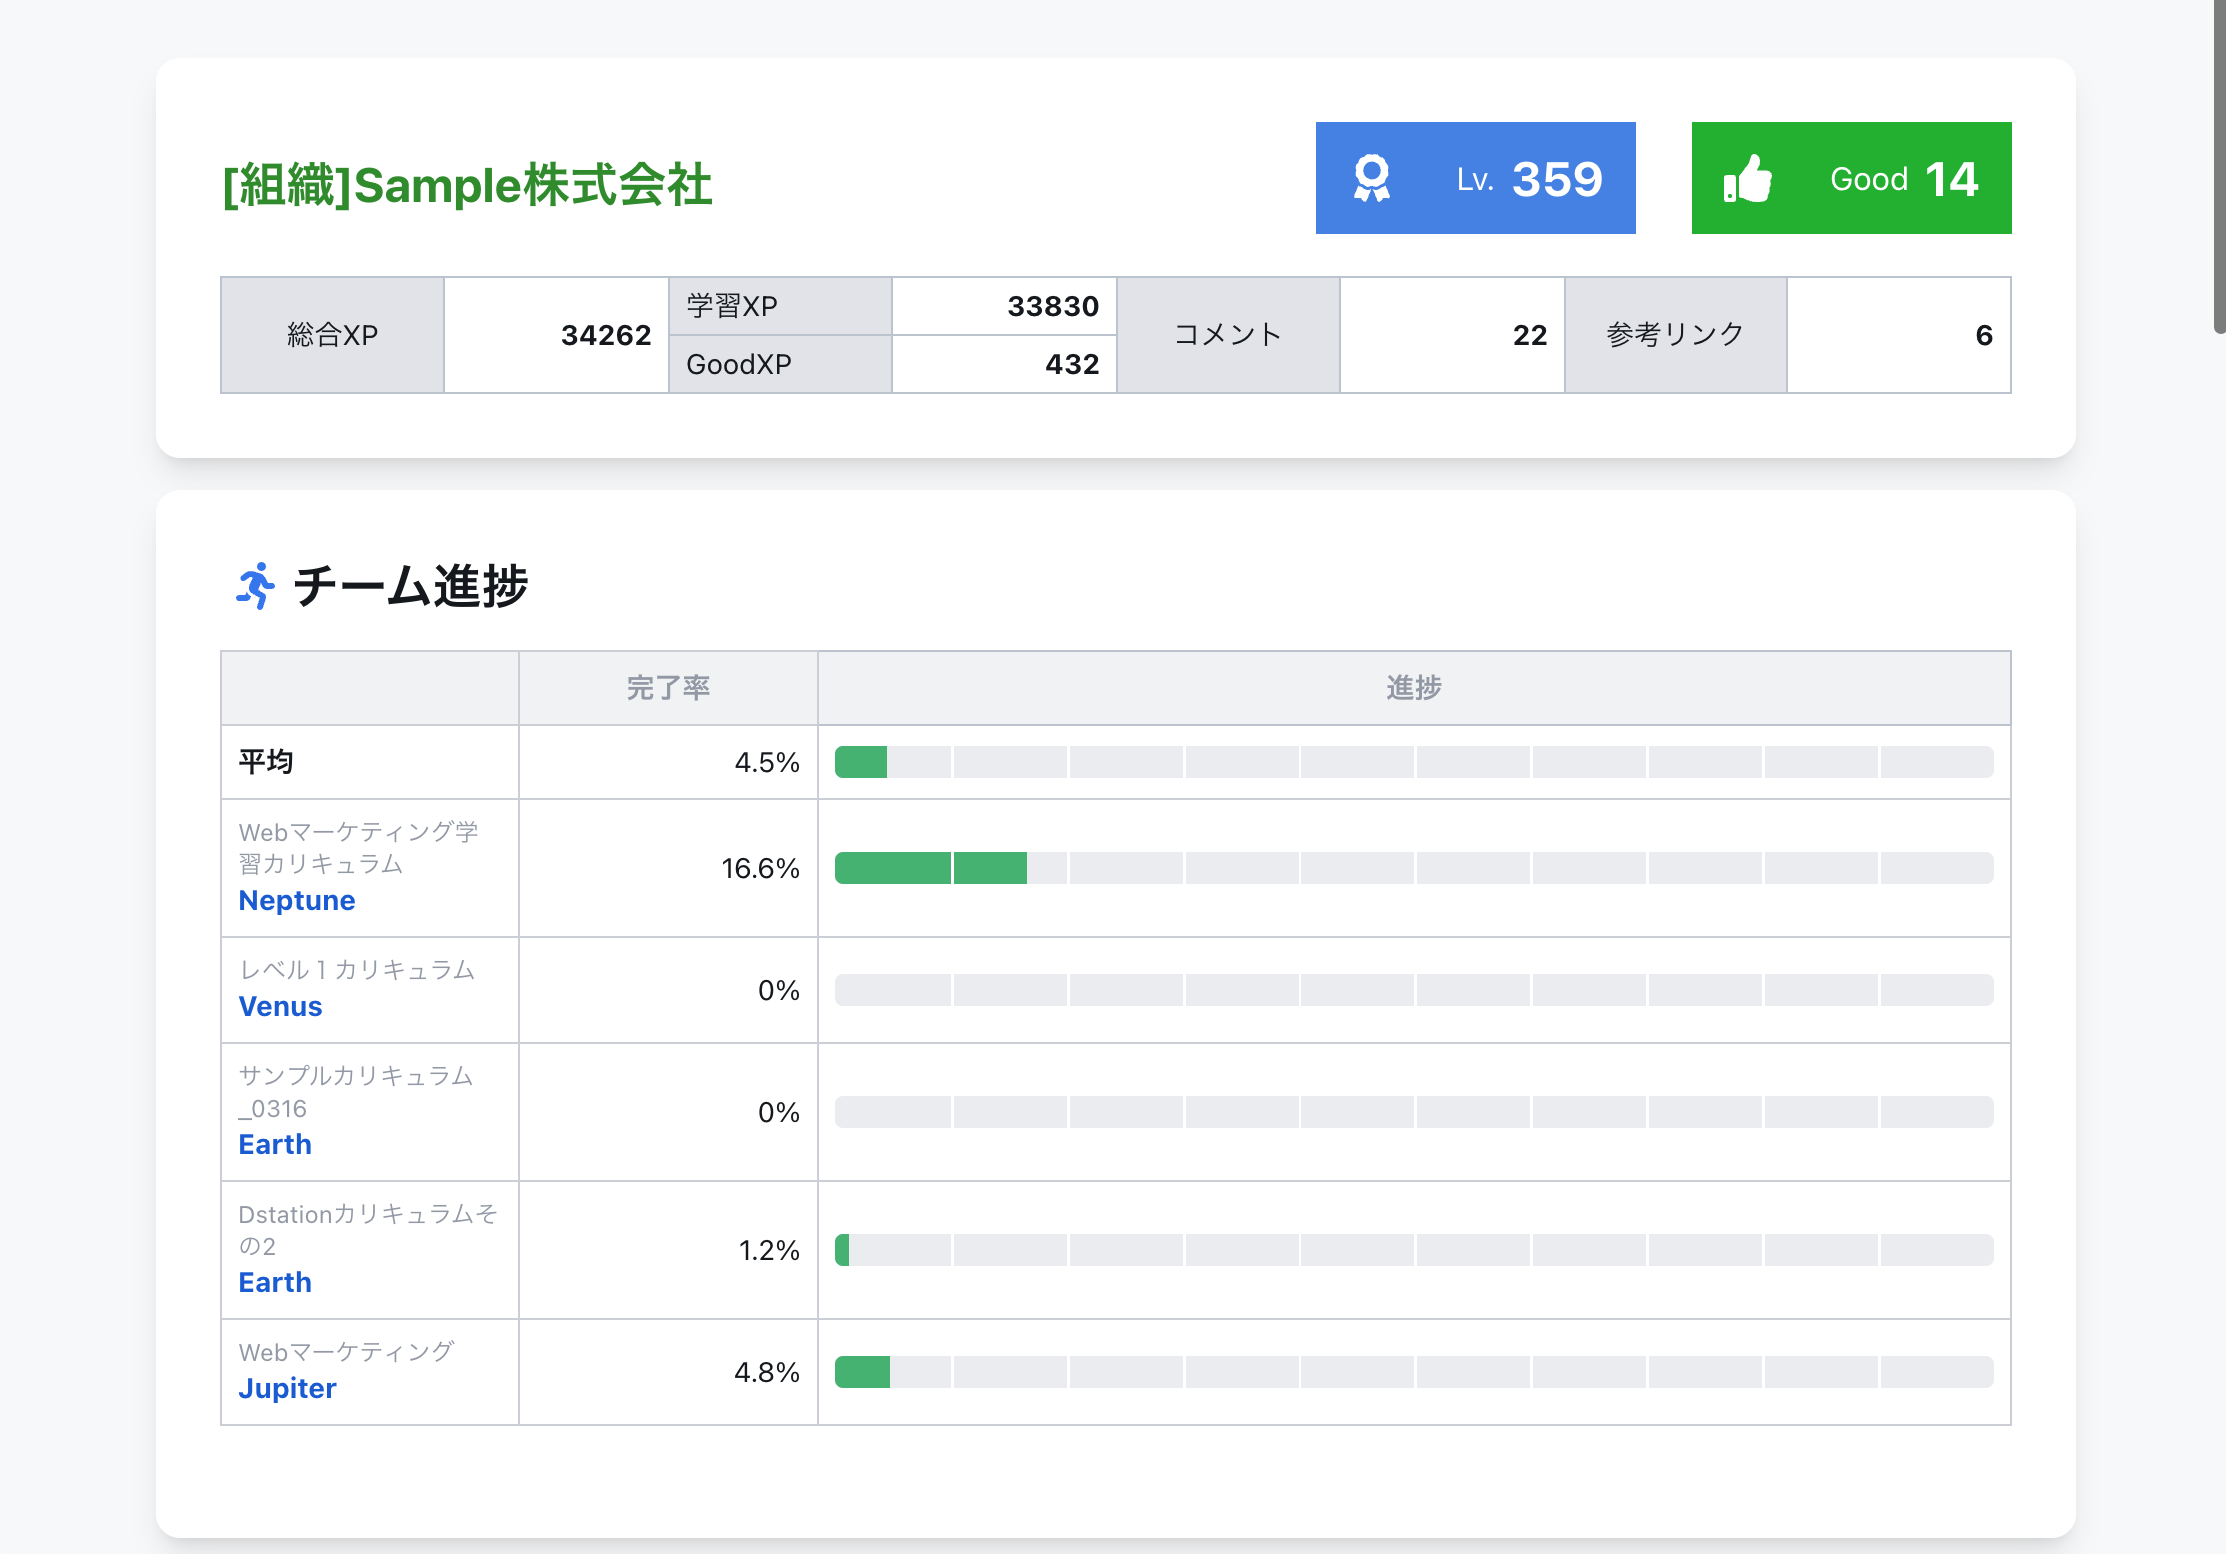This screenshot has width=2226, height=1554.
Task: Click the award ribbon level icon
Action: click(1371, 179)
